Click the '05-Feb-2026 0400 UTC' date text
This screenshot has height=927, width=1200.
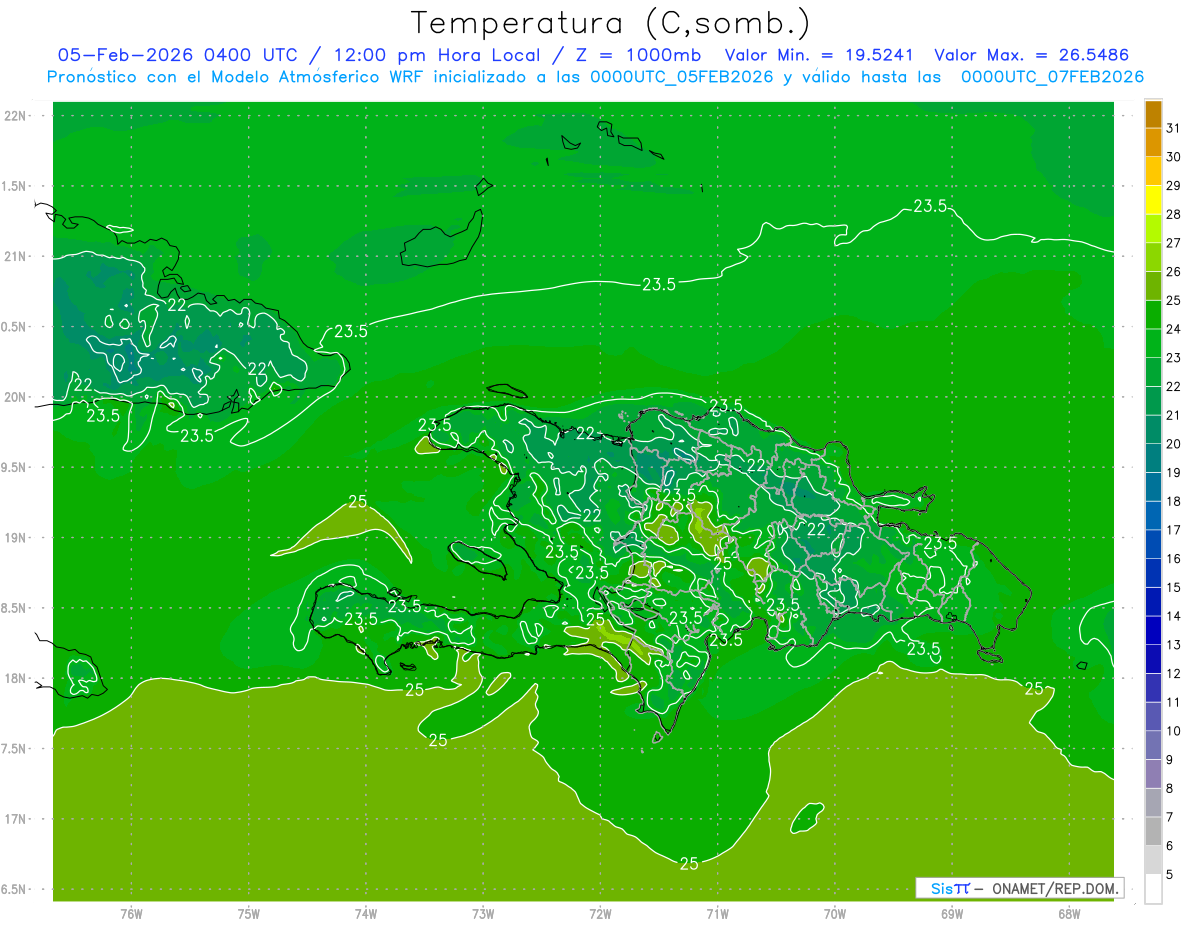[x=177, y=55]
